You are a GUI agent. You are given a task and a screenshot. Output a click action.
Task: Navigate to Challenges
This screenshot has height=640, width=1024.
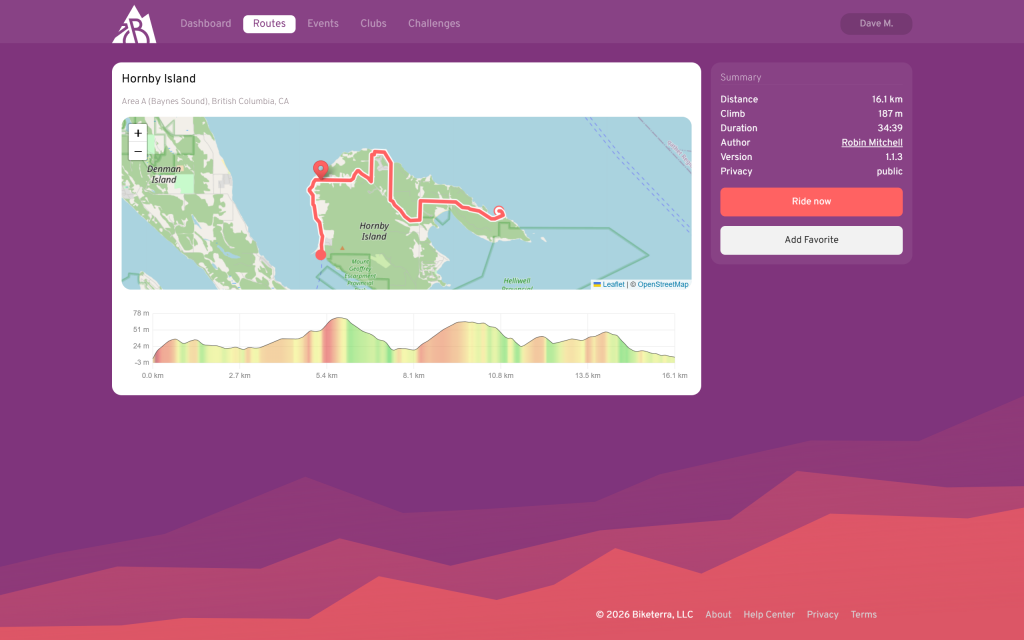click(434, 24)
